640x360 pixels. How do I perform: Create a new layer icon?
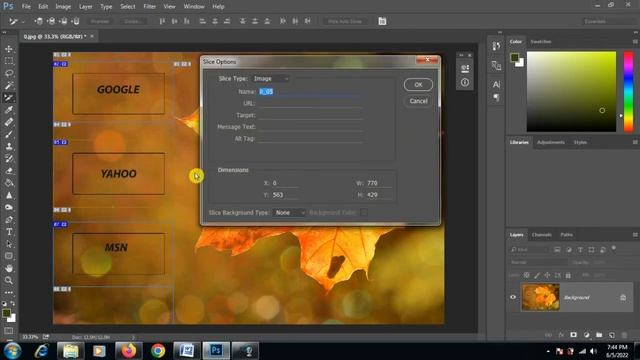pyautogui.click(x=611, y=335)
